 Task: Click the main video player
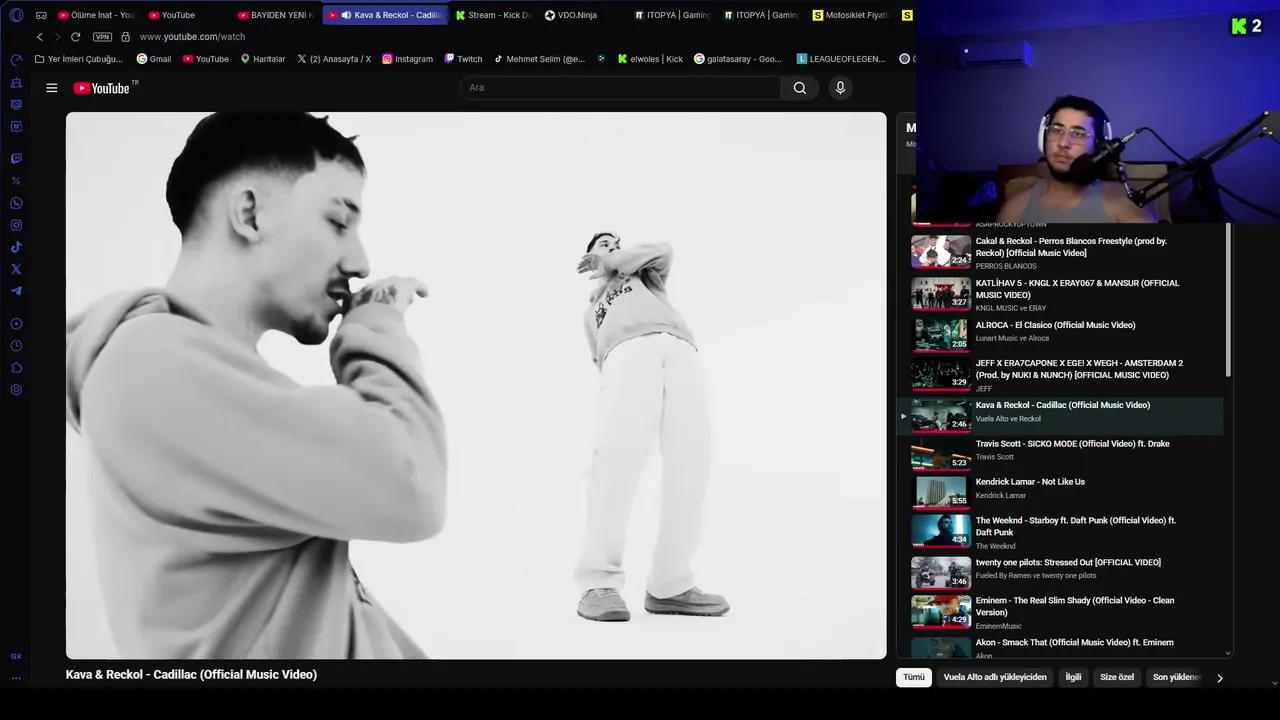click(476, 385)
